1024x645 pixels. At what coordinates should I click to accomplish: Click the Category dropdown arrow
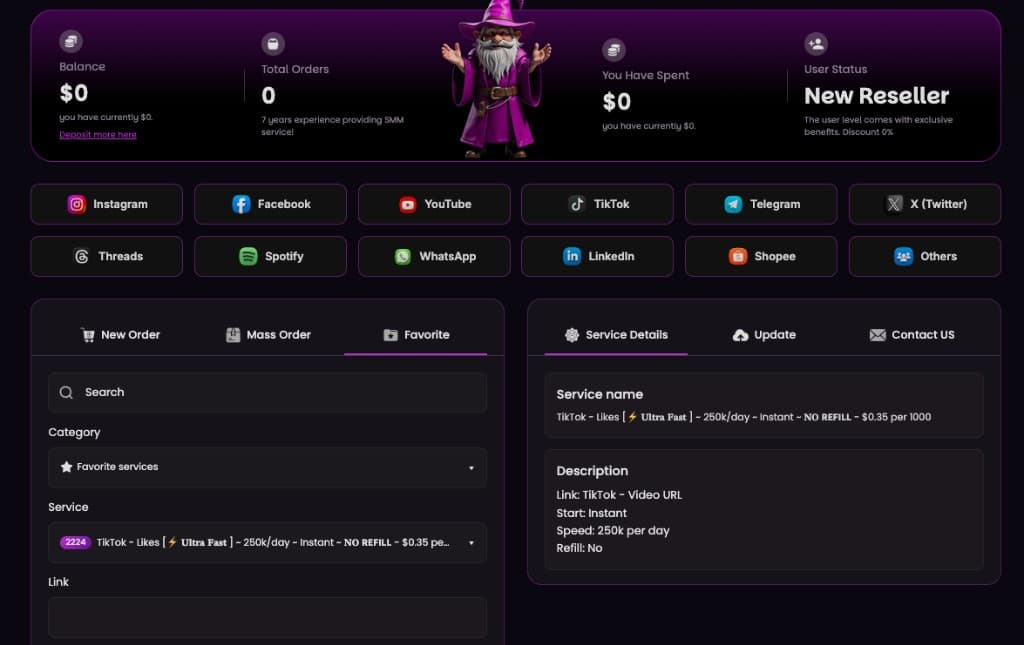pyautogui.click(x=471, y=468)
